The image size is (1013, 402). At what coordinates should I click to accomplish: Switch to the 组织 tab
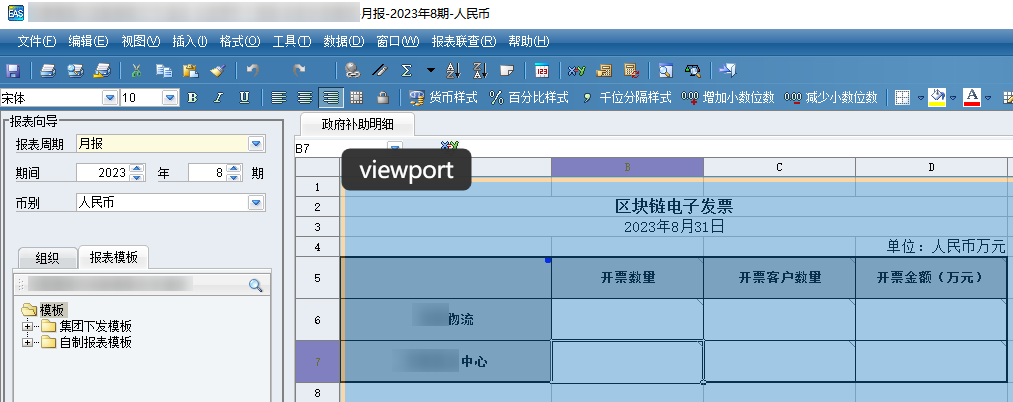point(48,257)
